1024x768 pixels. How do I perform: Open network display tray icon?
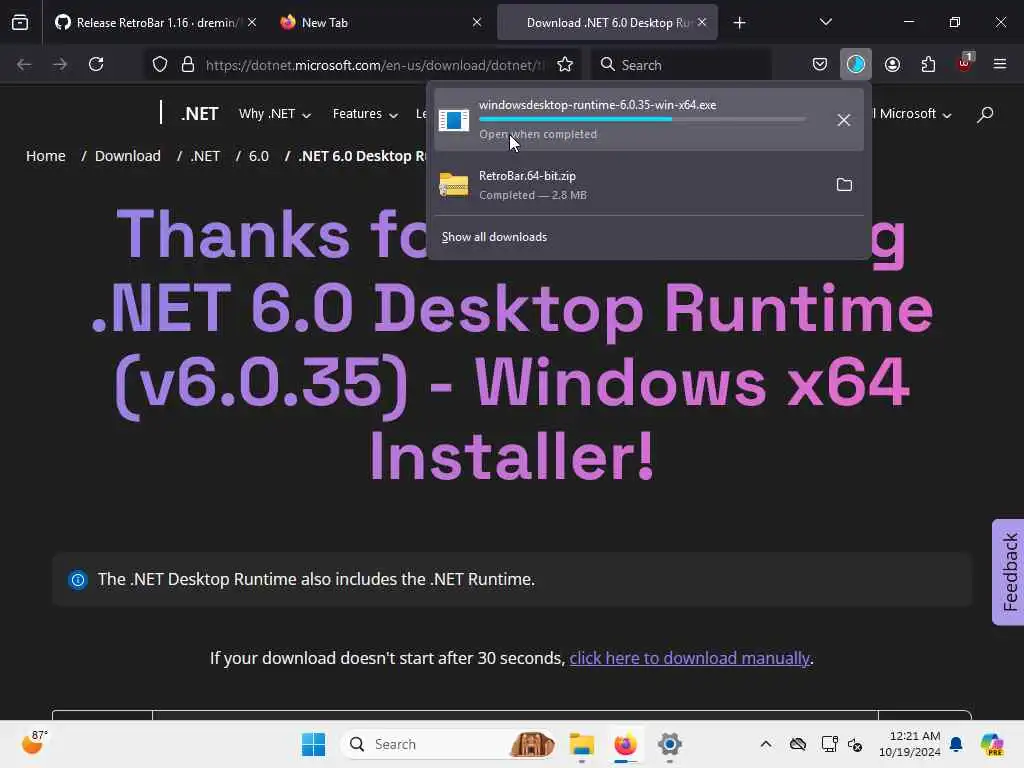tap(829, 744)
